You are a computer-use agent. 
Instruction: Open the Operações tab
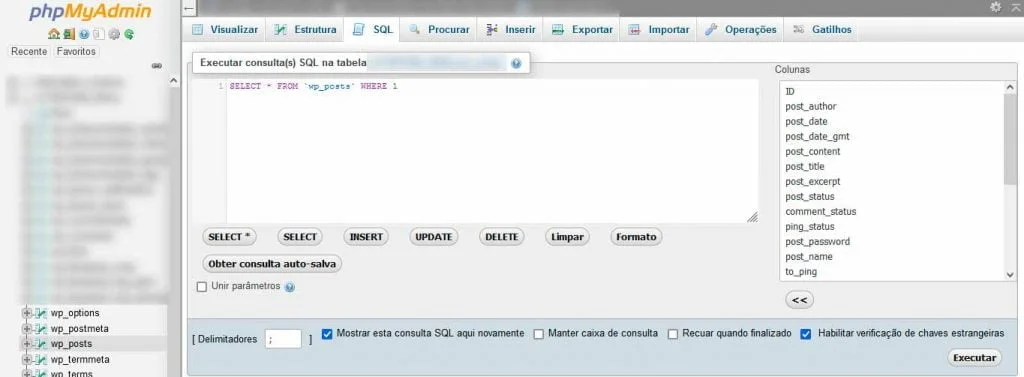[x=740, y=29]
